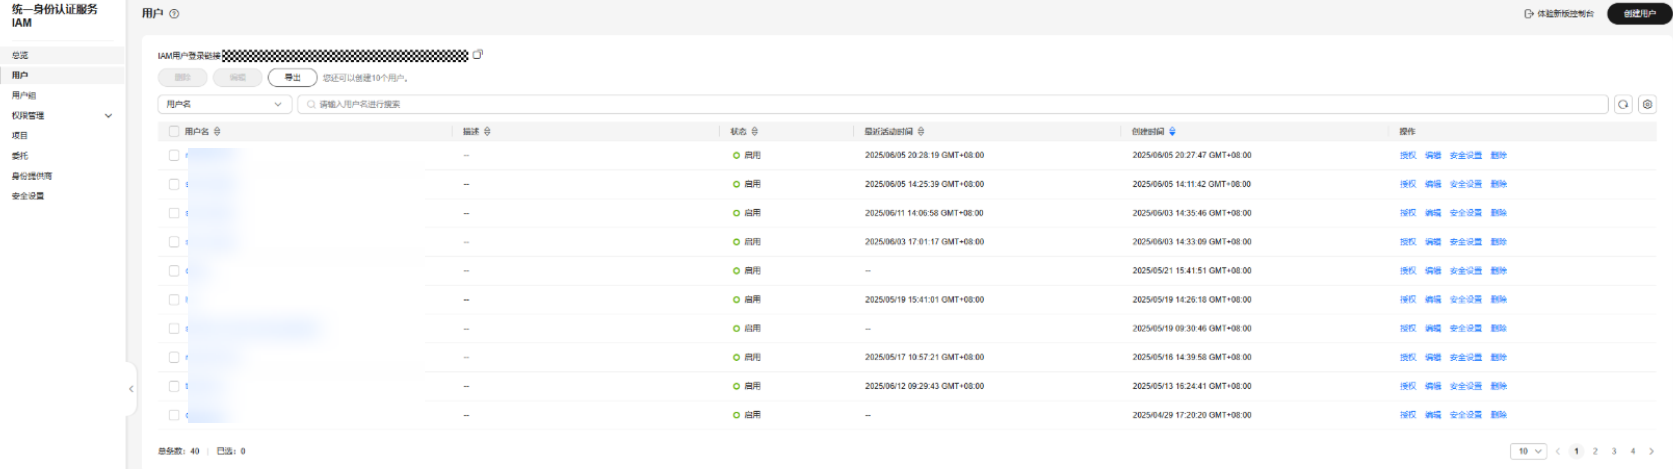Open the 体验新版控制台 link

[x=1559, y=14]
